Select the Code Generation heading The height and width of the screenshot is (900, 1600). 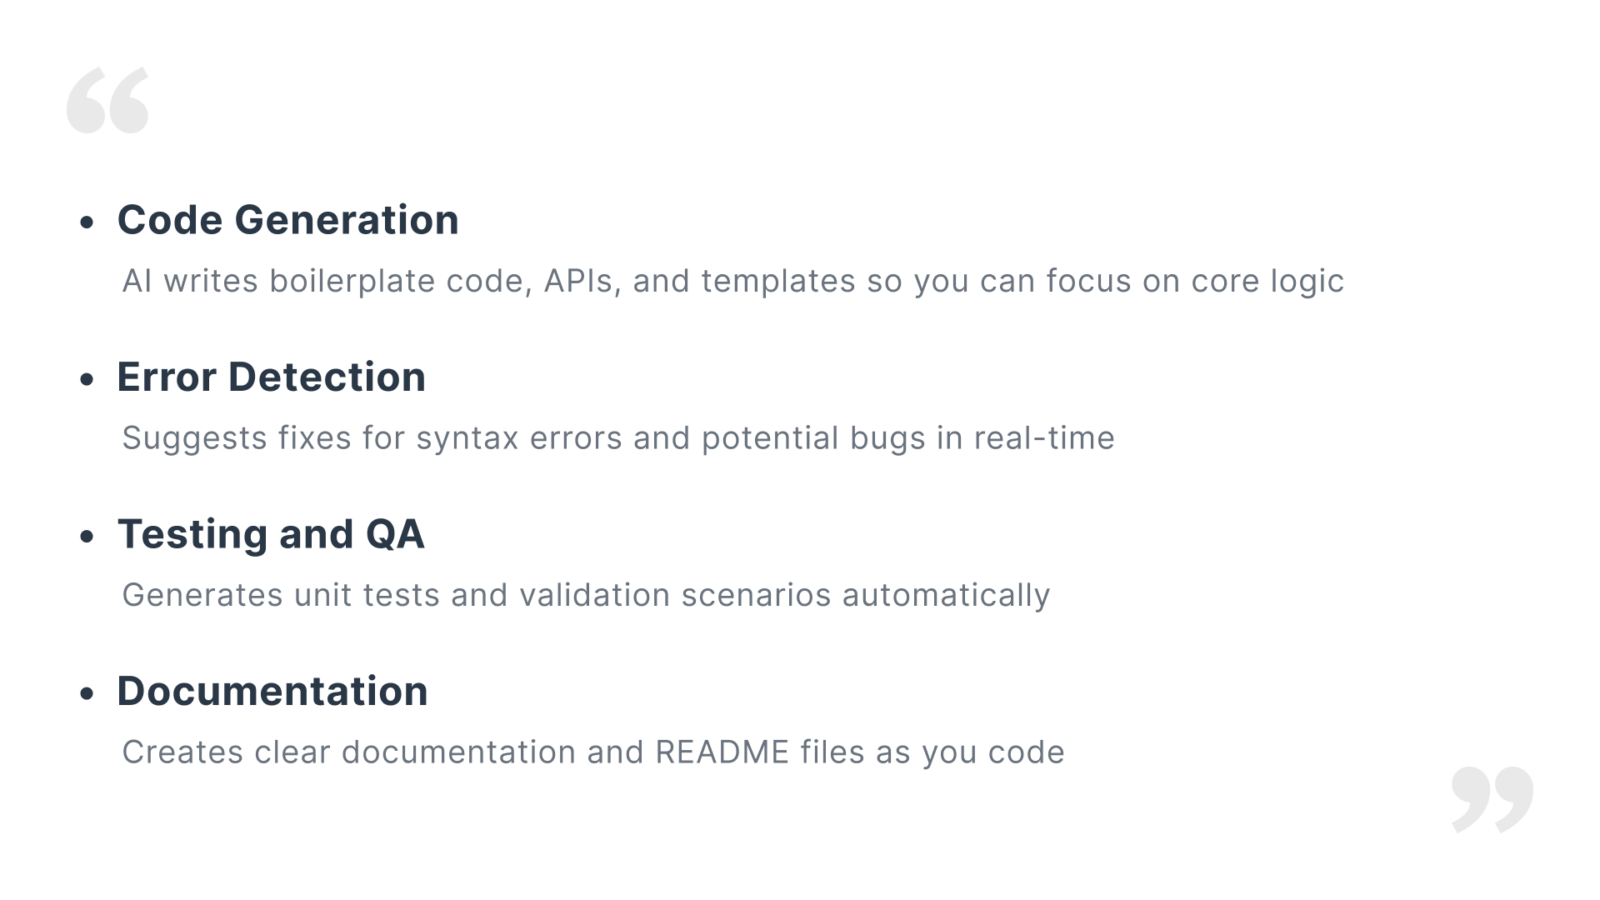point(288,220)
